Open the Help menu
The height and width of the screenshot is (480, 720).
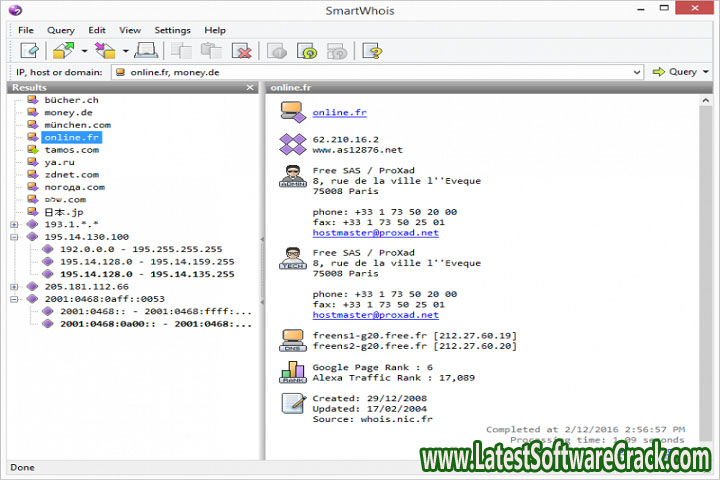[215, 30]
